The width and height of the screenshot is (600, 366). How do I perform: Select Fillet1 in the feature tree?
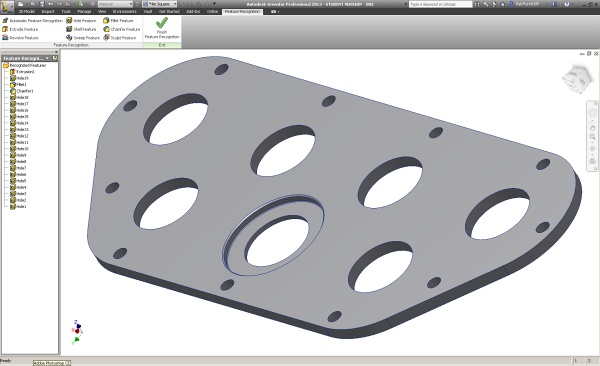tap(18, 85)
